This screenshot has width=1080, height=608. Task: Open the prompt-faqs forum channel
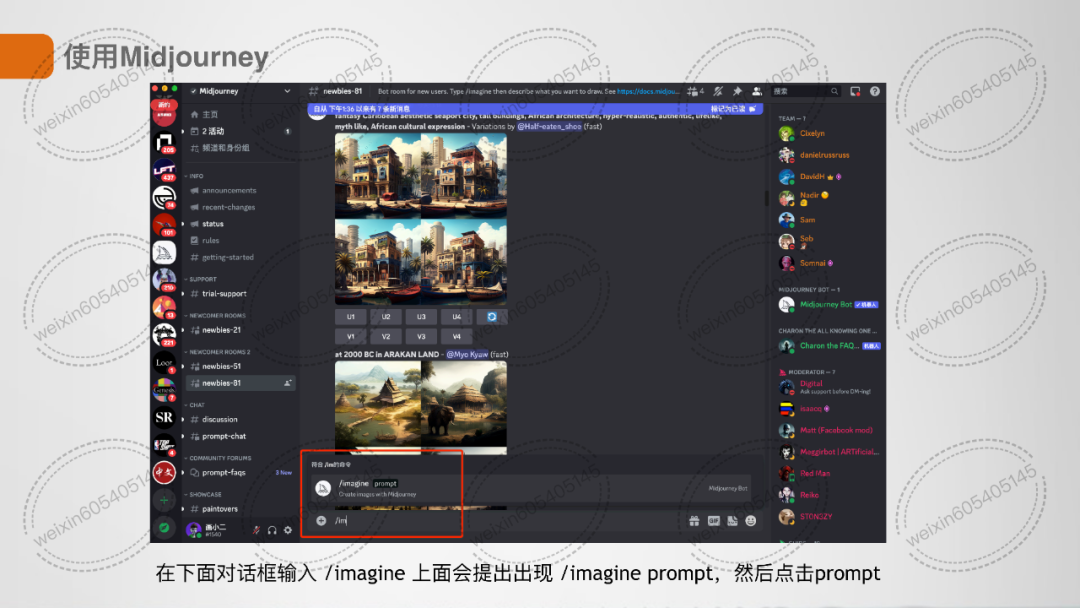tap(223, 472)
